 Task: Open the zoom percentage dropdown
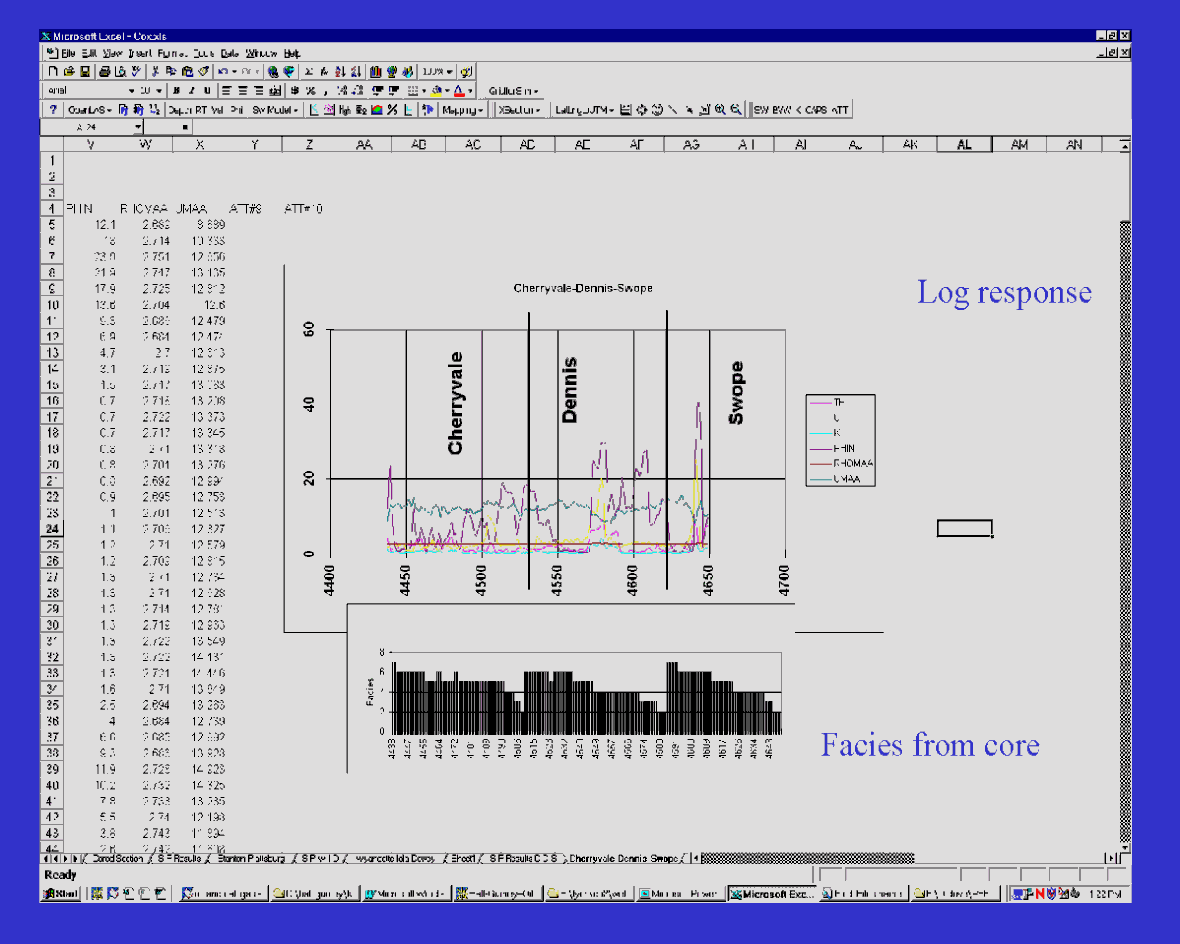click(450, 72)
